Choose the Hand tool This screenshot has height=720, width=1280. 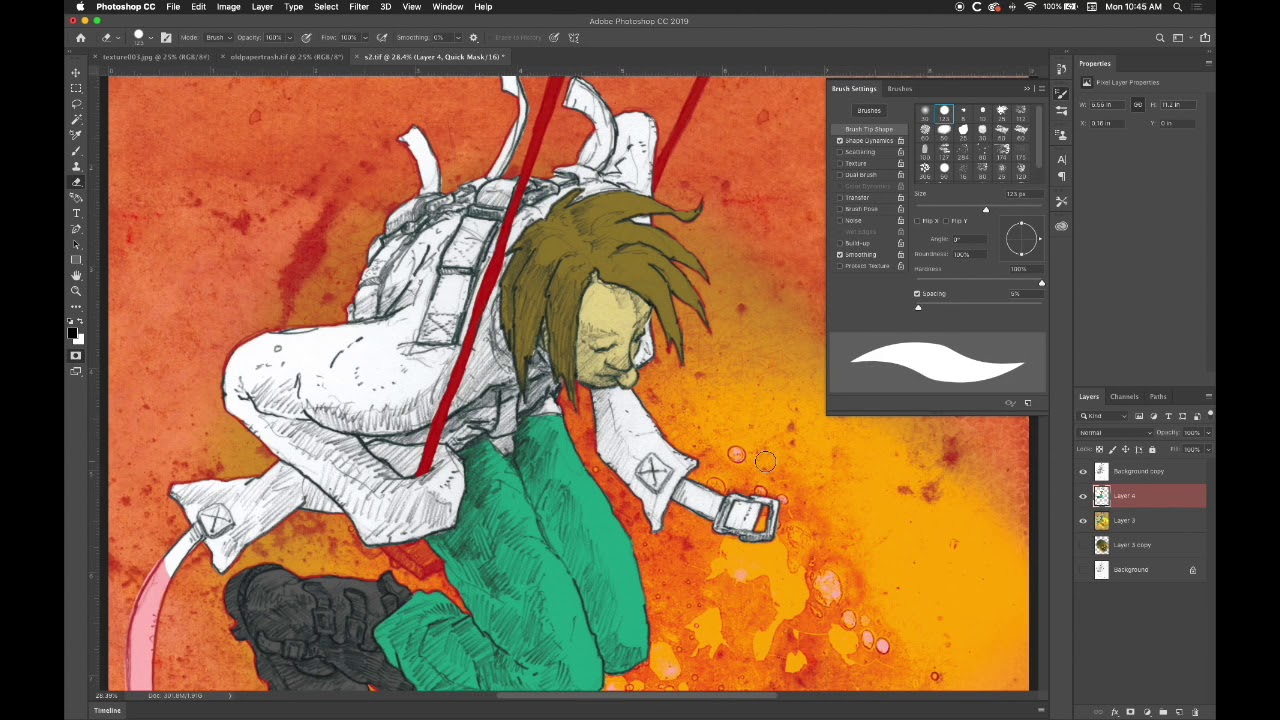point(76,275)
